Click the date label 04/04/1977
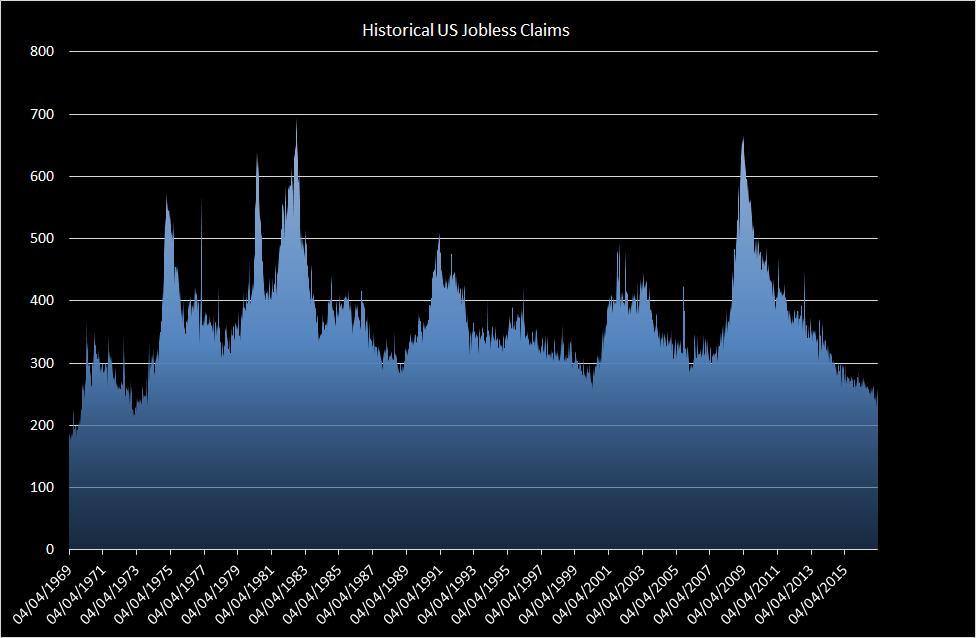Screen dimensions: 976x638 [176, 593]
